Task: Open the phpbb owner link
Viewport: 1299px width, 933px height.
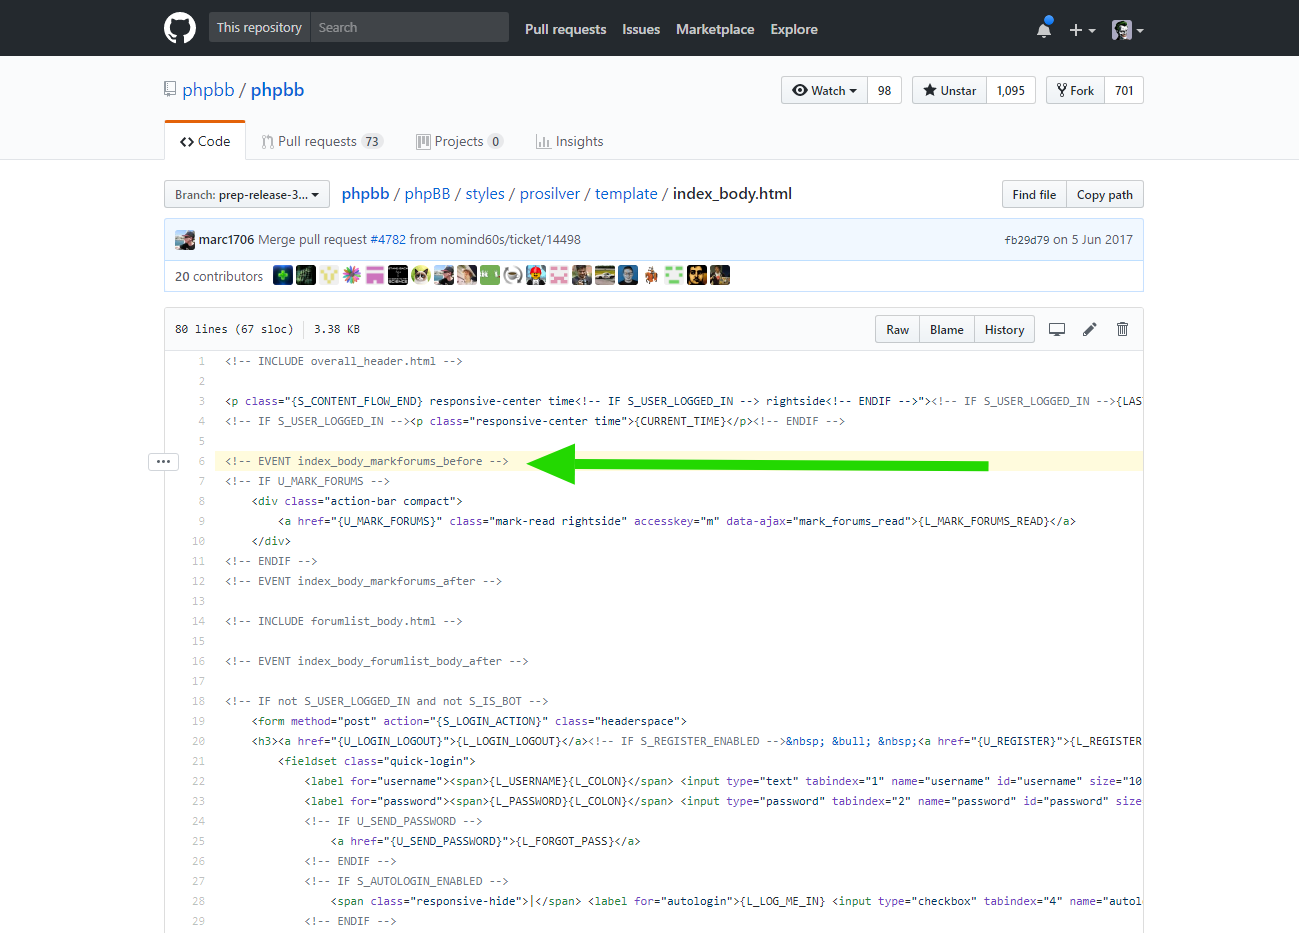Action: (x=208, y=90)
